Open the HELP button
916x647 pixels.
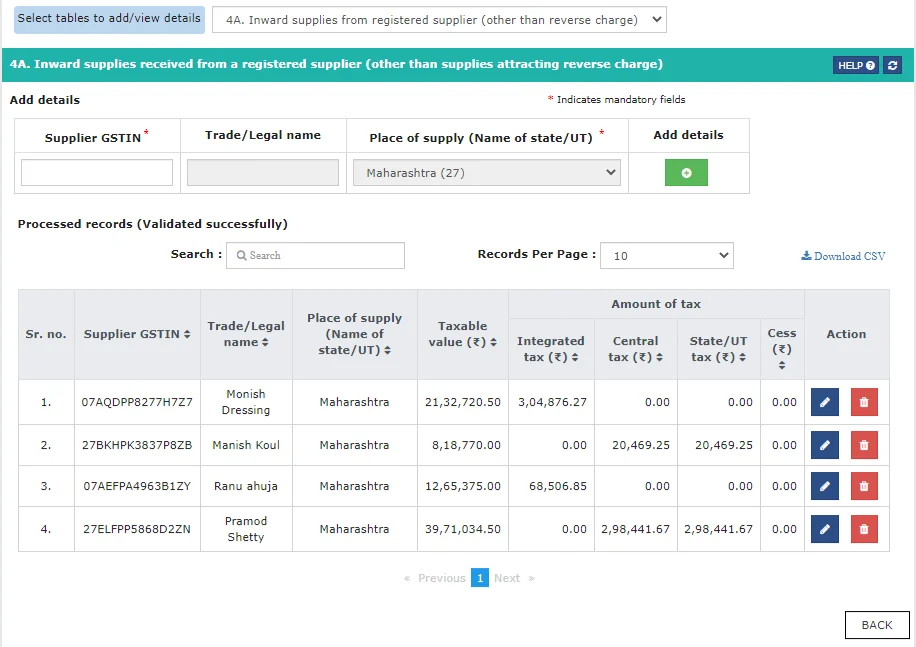click(856, 65)
